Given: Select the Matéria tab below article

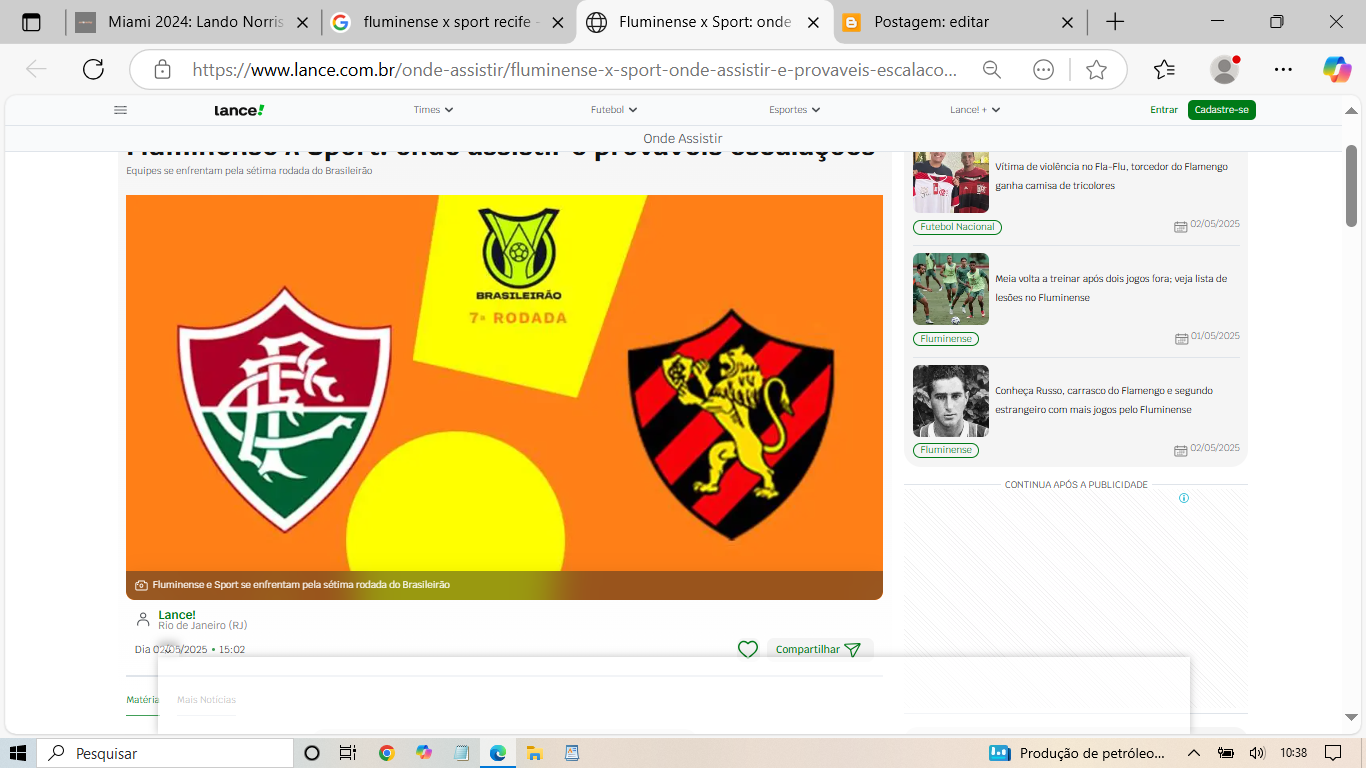Looking at the screenshot, I should click(142, 700).
